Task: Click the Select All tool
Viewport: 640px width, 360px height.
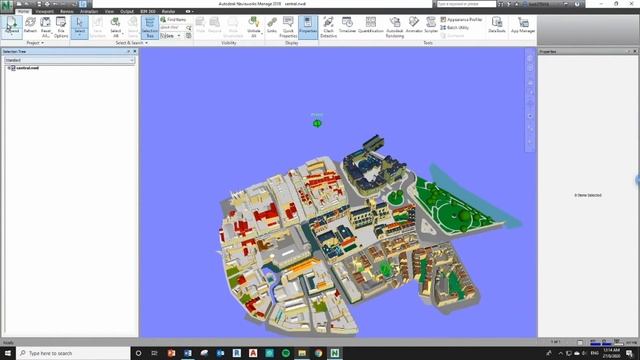Action: (116, 27)
